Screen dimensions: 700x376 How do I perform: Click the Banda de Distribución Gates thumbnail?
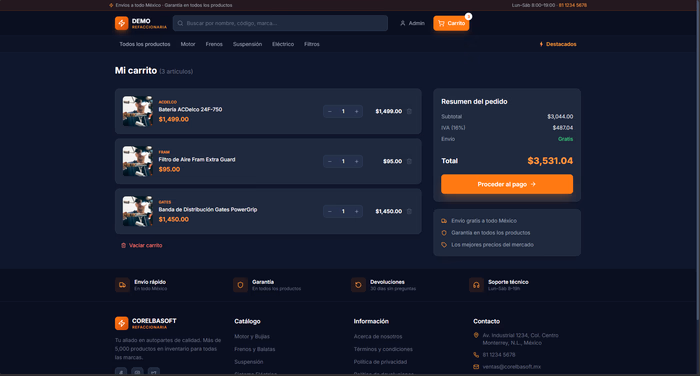pyautogui.click(x=138, y=211)
